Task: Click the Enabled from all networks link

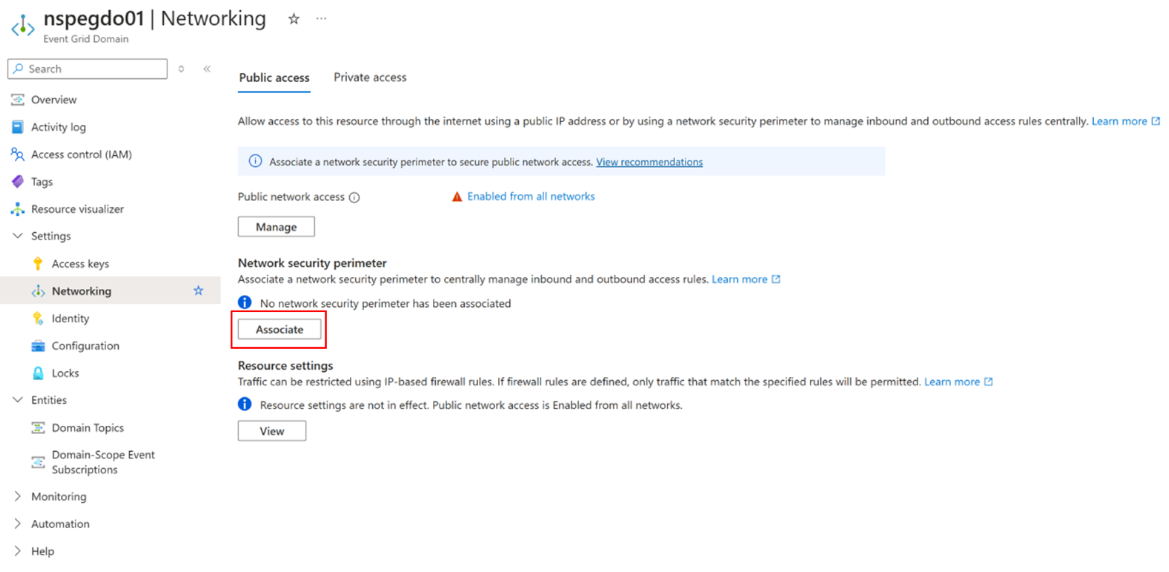Action: pyautogui.click(x=531, y=196)
